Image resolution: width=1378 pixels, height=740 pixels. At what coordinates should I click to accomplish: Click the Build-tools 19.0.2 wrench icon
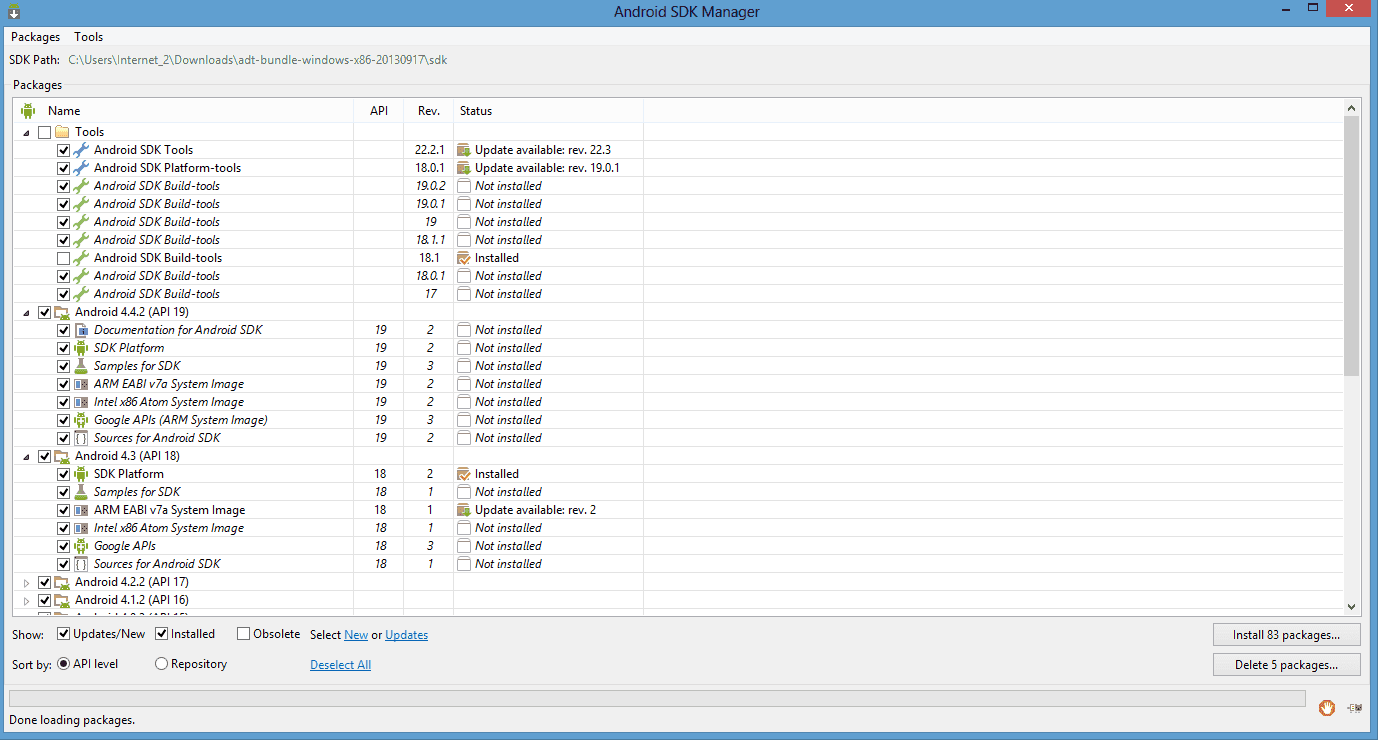click(x=82, y=186)
